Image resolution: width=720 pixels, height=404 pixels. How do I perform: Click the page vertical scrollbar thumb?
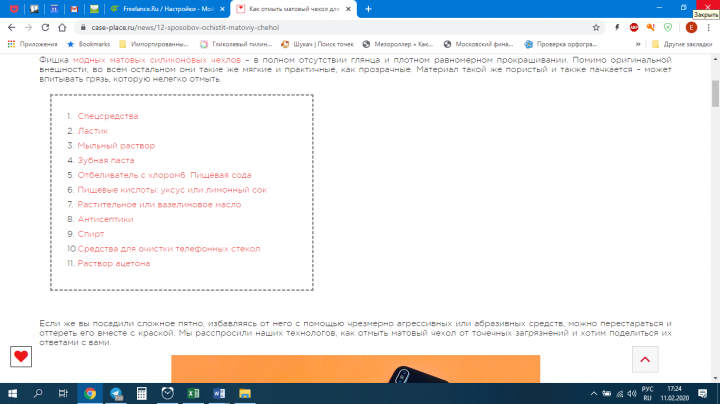point(715,93)
